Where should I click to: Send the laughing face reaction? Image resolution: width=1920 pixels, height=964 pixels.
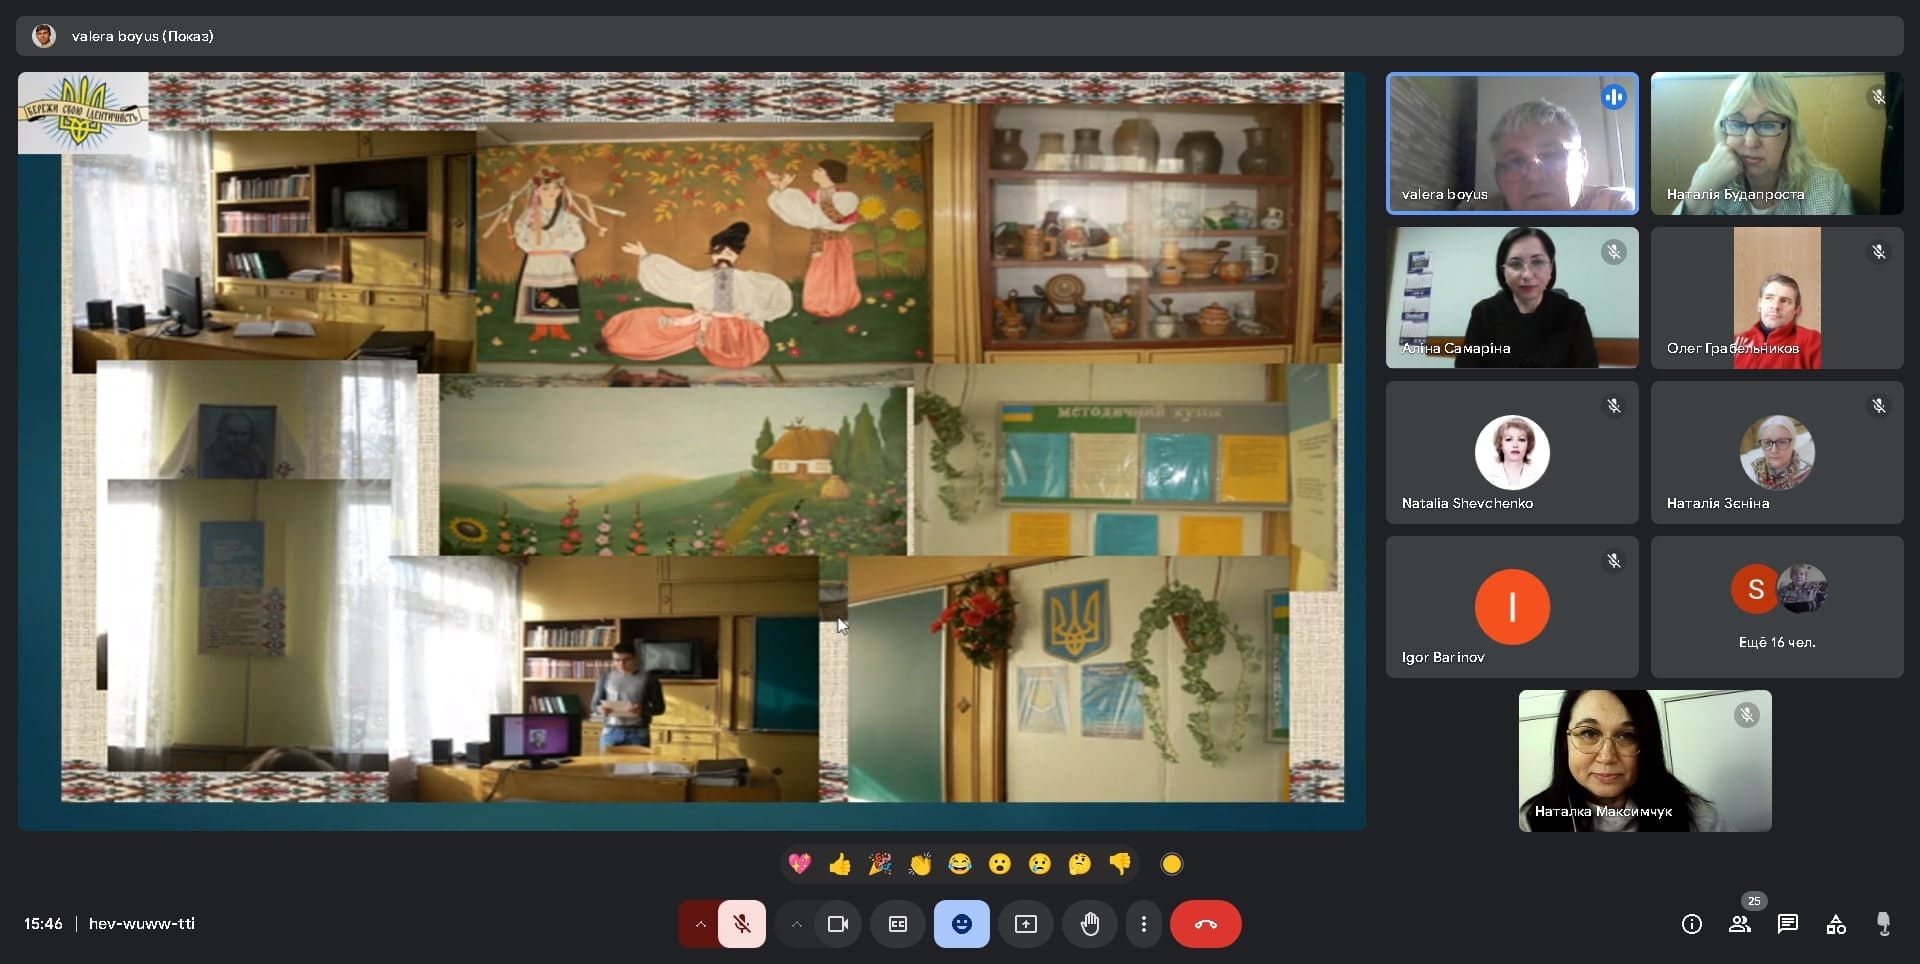(x=960, y=864)
